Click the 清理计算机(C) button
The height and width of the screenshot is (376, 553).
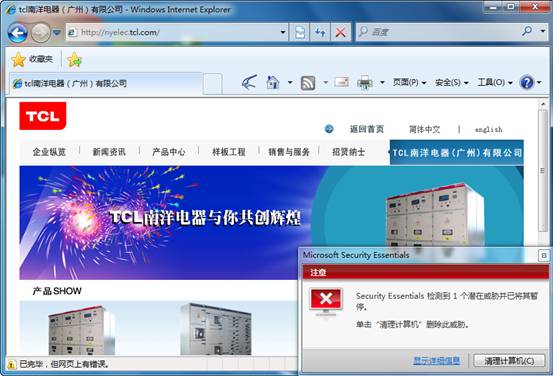pyautogui.click(x=509, y=361)
